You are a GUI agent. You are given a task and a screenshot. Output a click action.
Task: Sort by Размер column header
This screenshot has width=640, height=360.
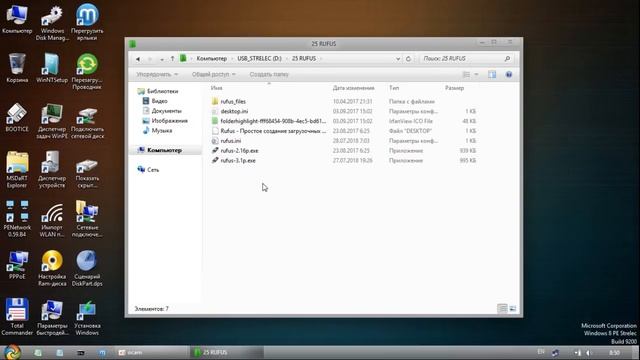point(454,88)
